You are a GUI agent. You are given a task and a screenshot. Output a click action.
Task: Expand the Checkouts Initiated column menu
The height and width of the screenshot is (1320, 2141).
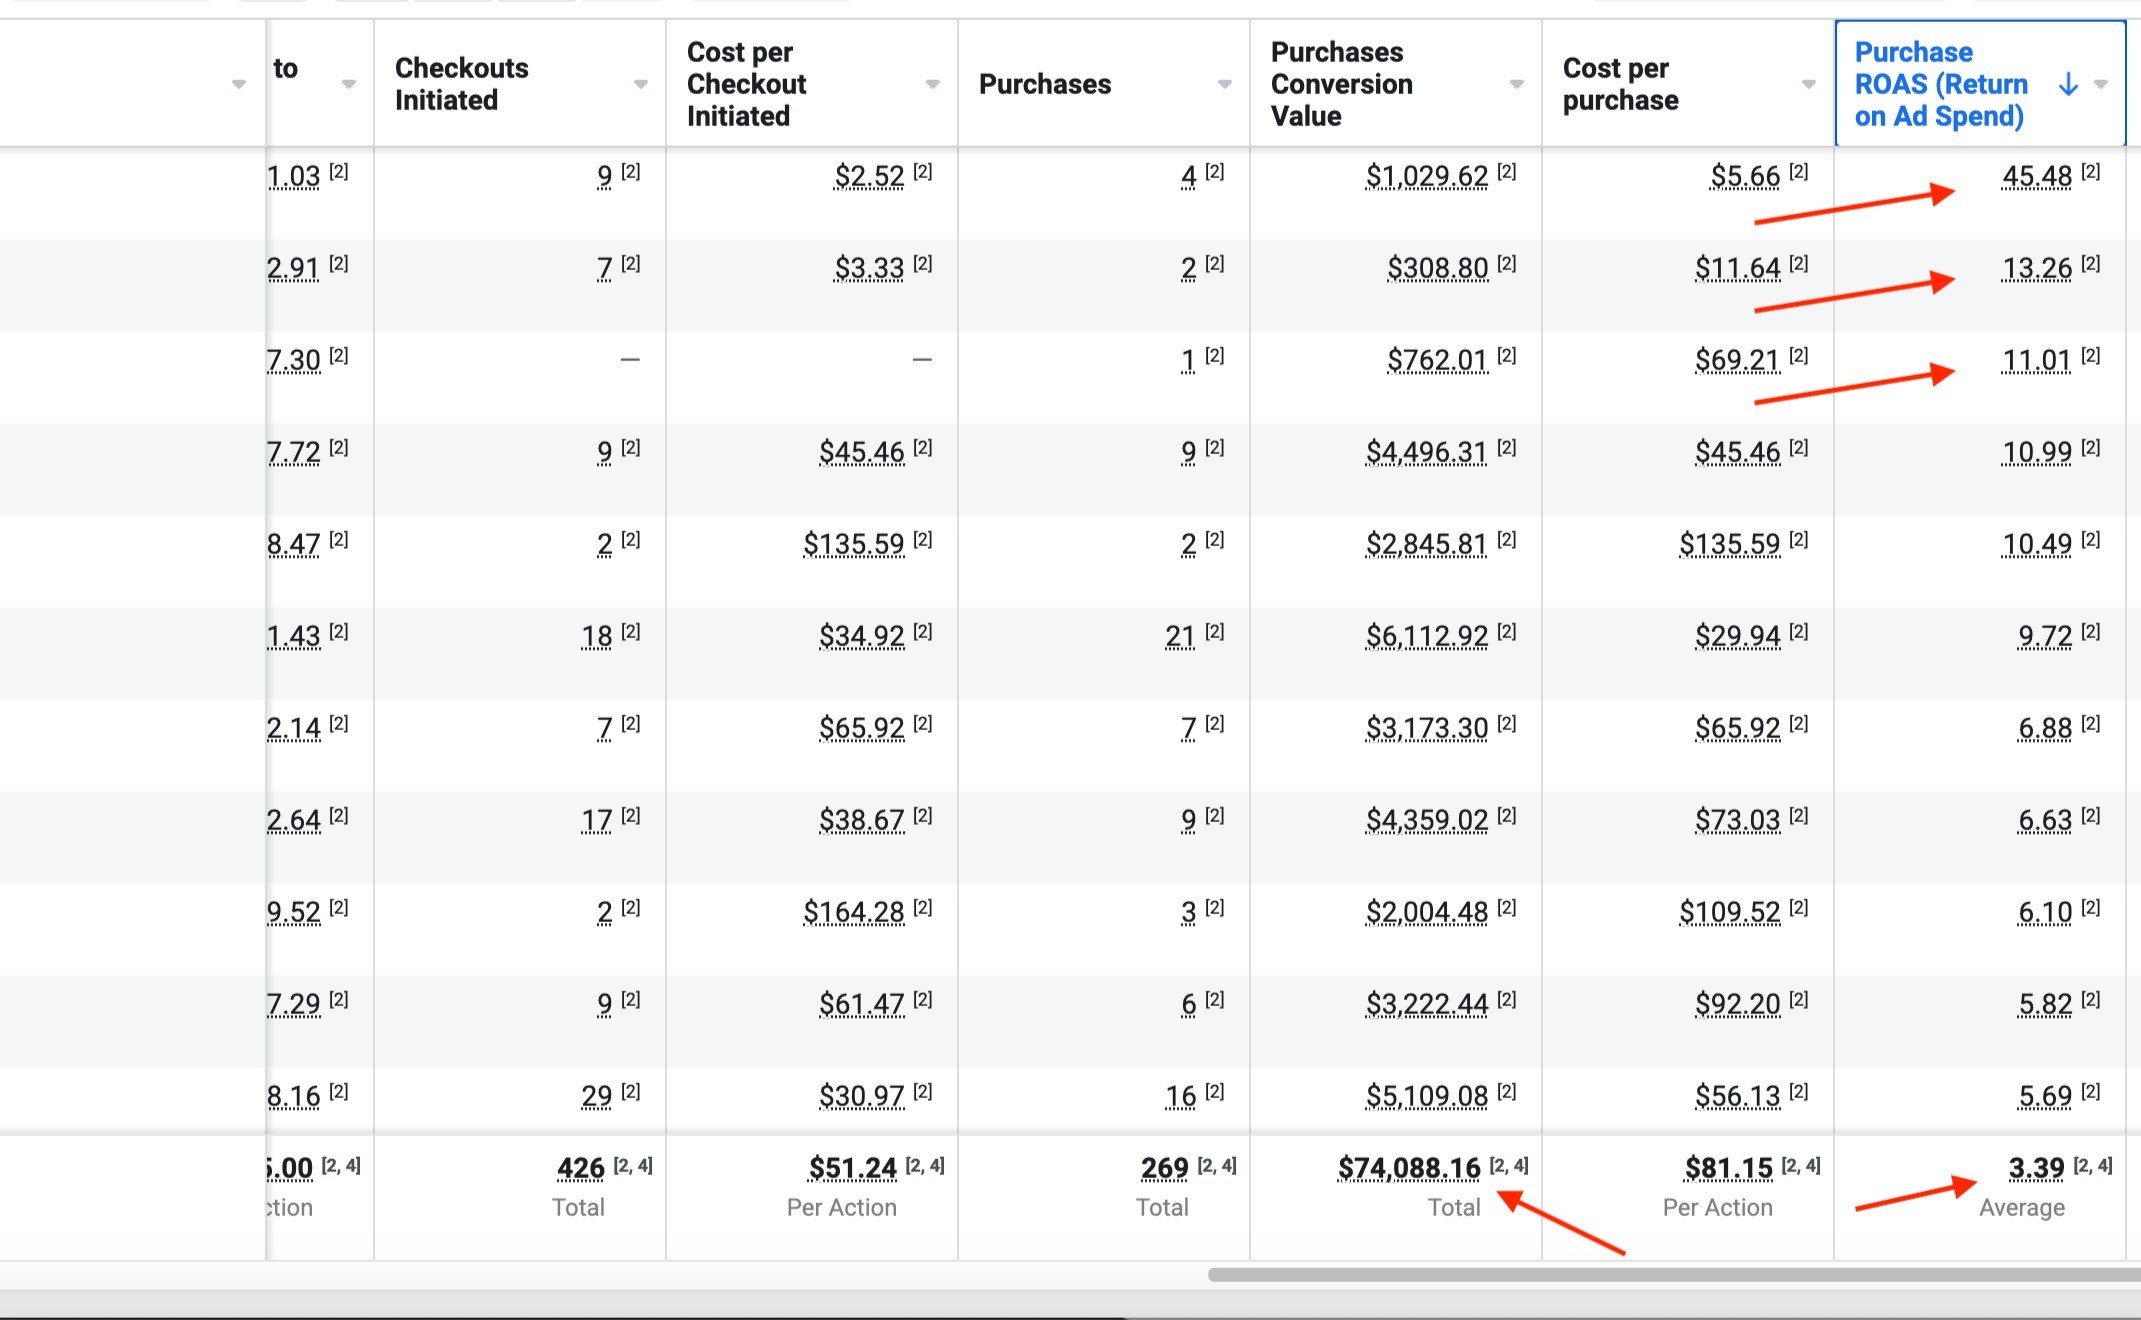tap(640, 85)
